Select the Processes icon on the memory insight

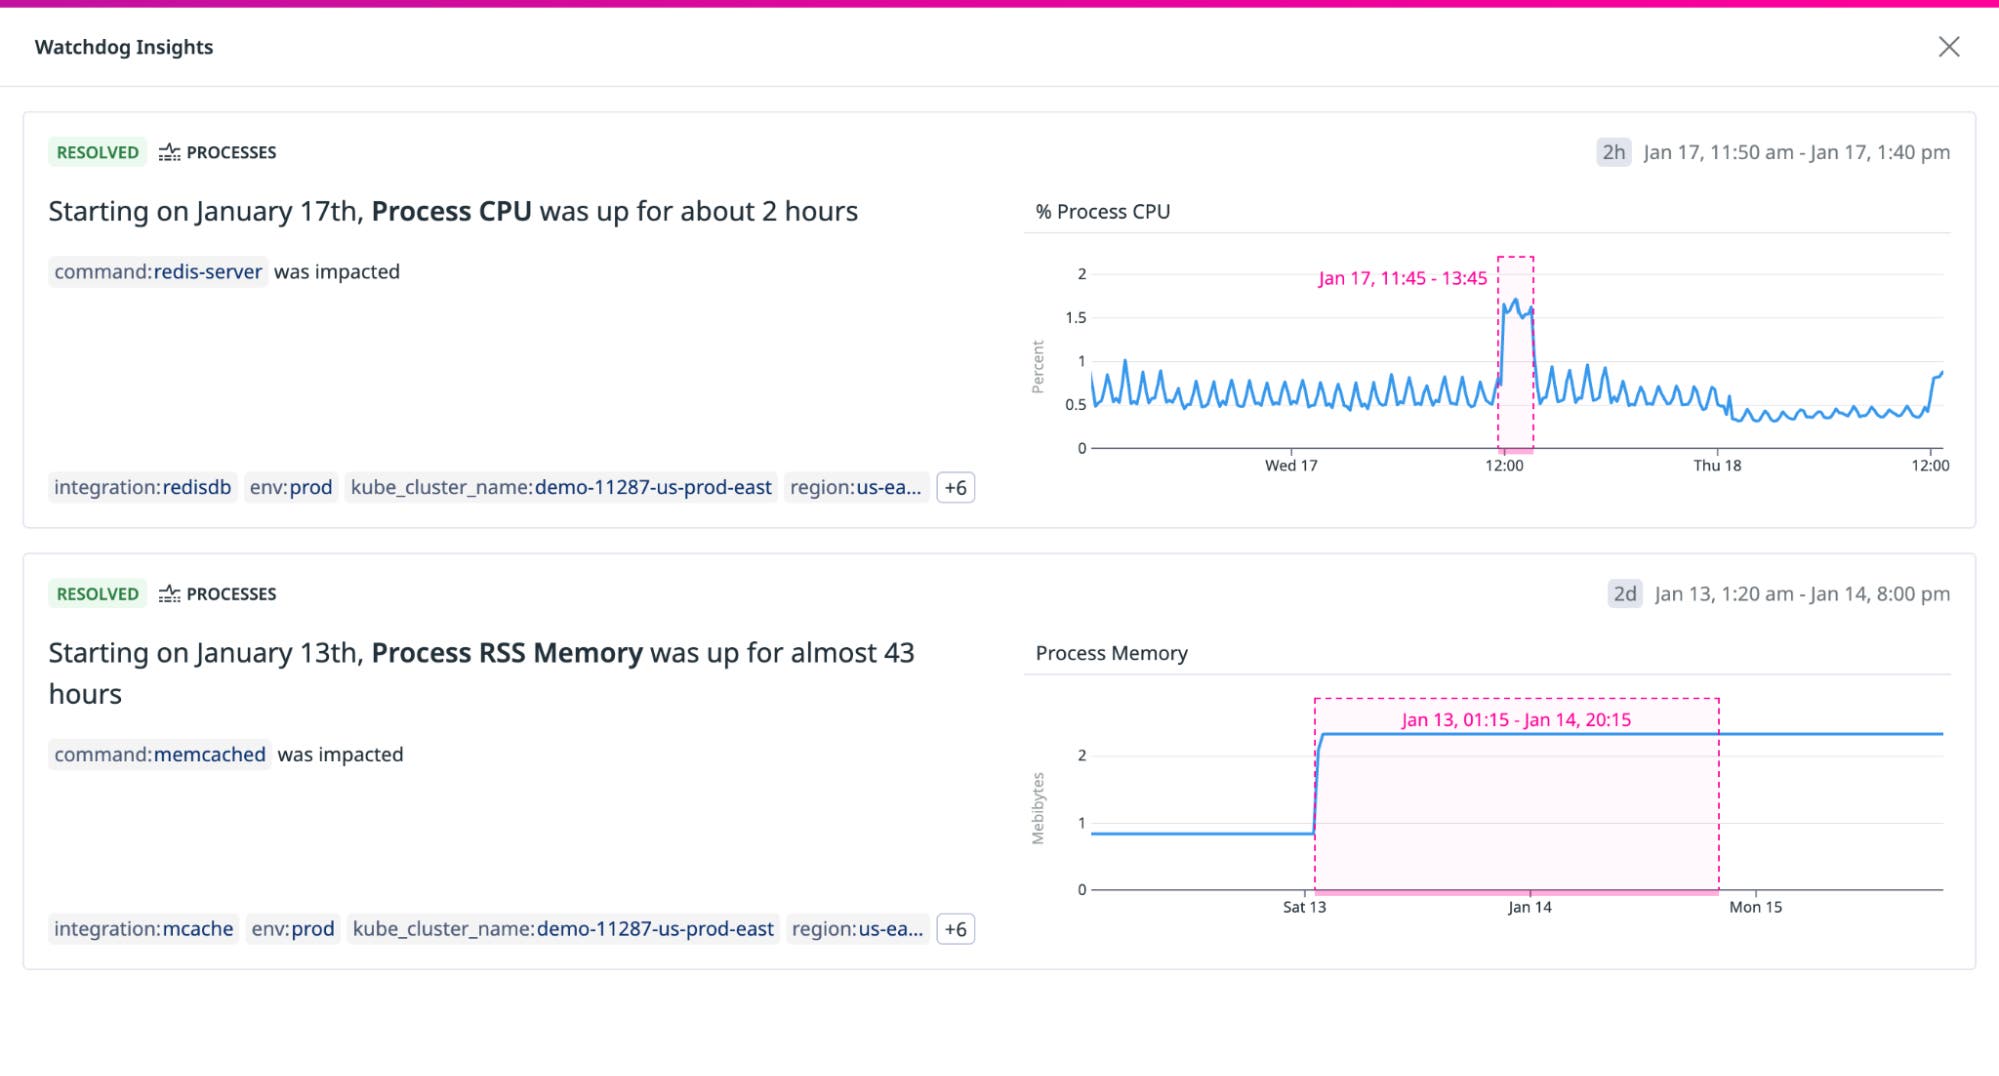pos(170,593)
